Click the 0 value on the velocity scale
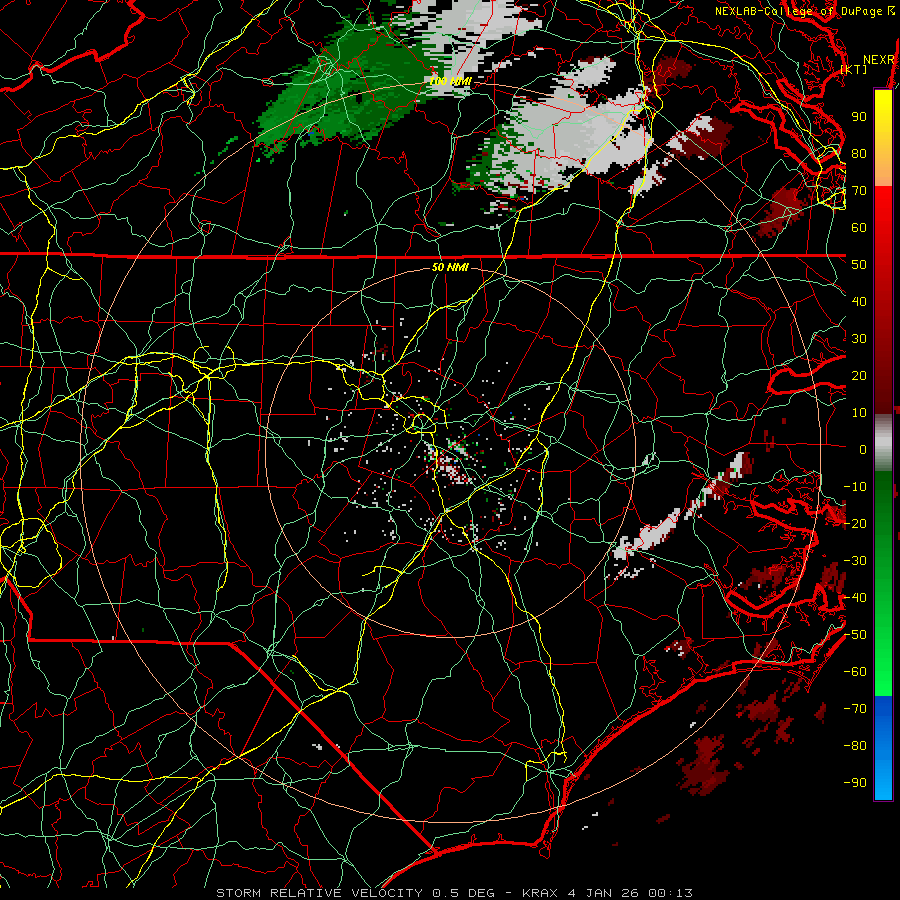Image resolution: width=900 pixels, height=900 pixels. pos(863,450)
